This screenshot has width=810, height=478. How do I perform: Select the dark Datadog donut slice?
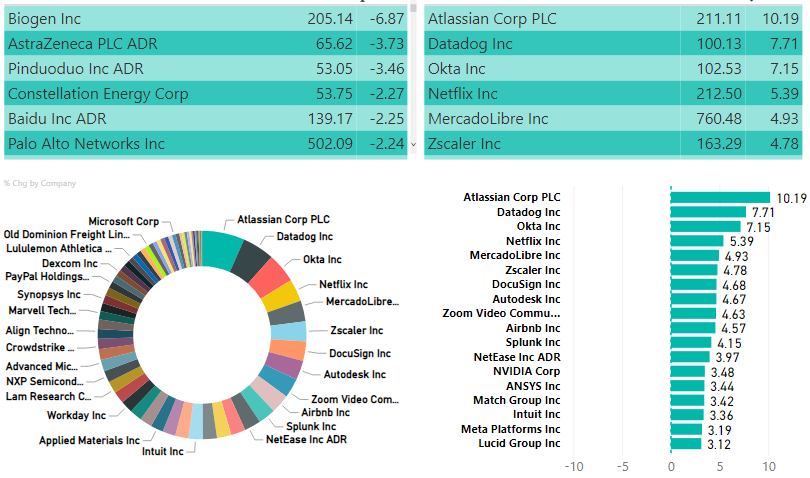250,260
